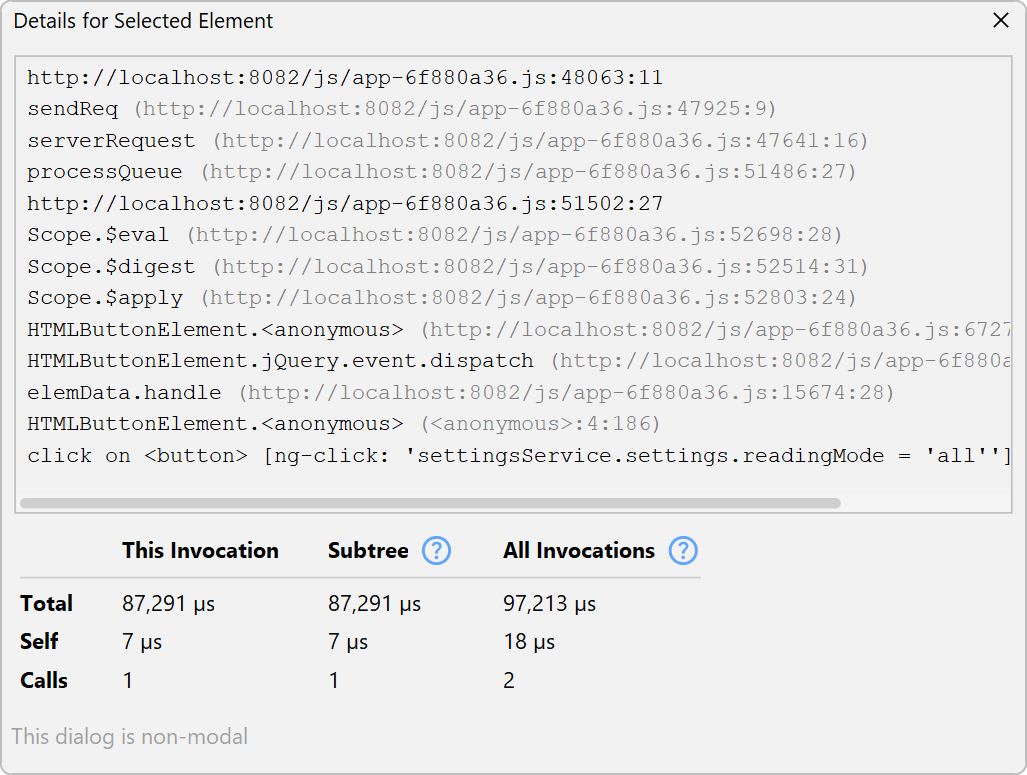
Task: Click the horizontal scrollbar under the stack trace
Action: tap(430, 503)
